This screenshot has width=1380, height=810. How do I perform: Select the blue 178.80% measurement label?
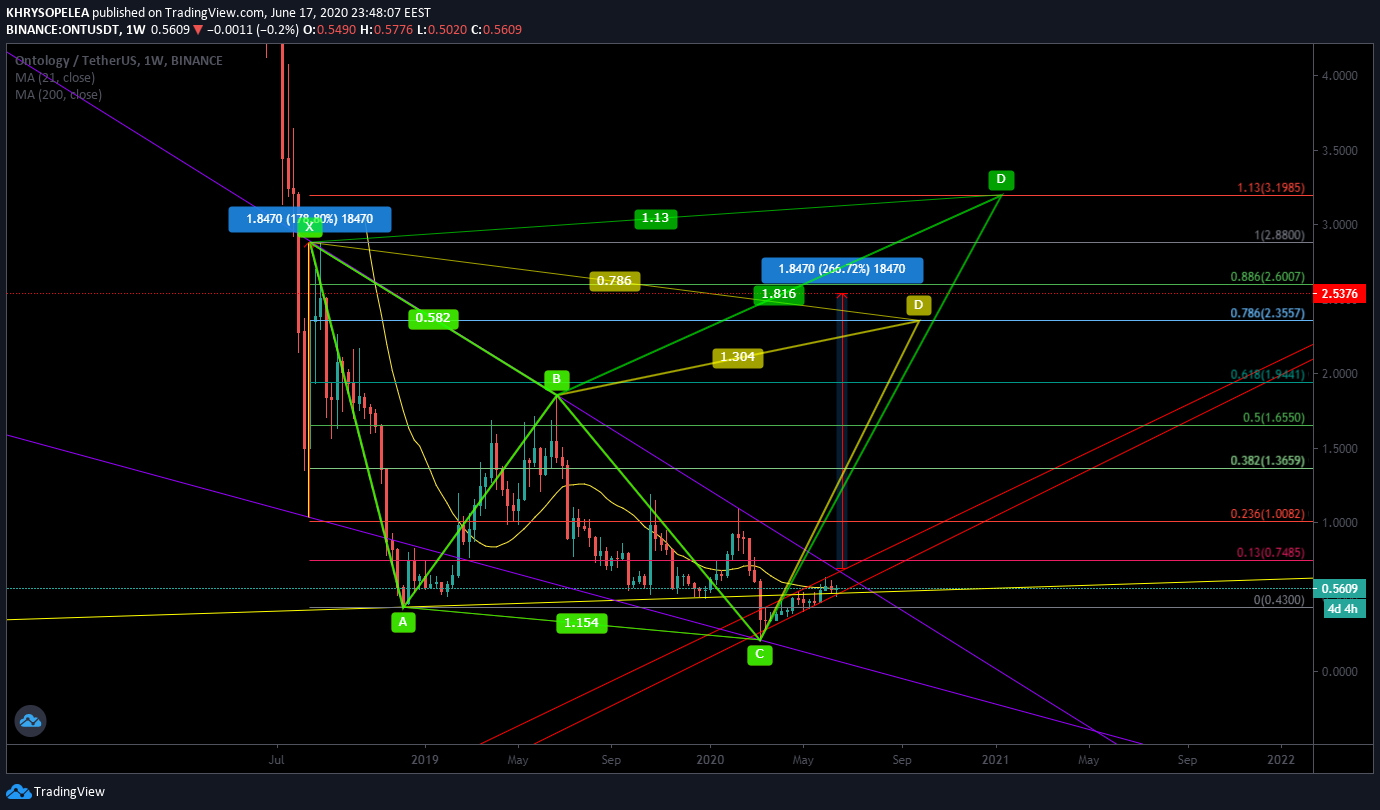tap(310, 219)
